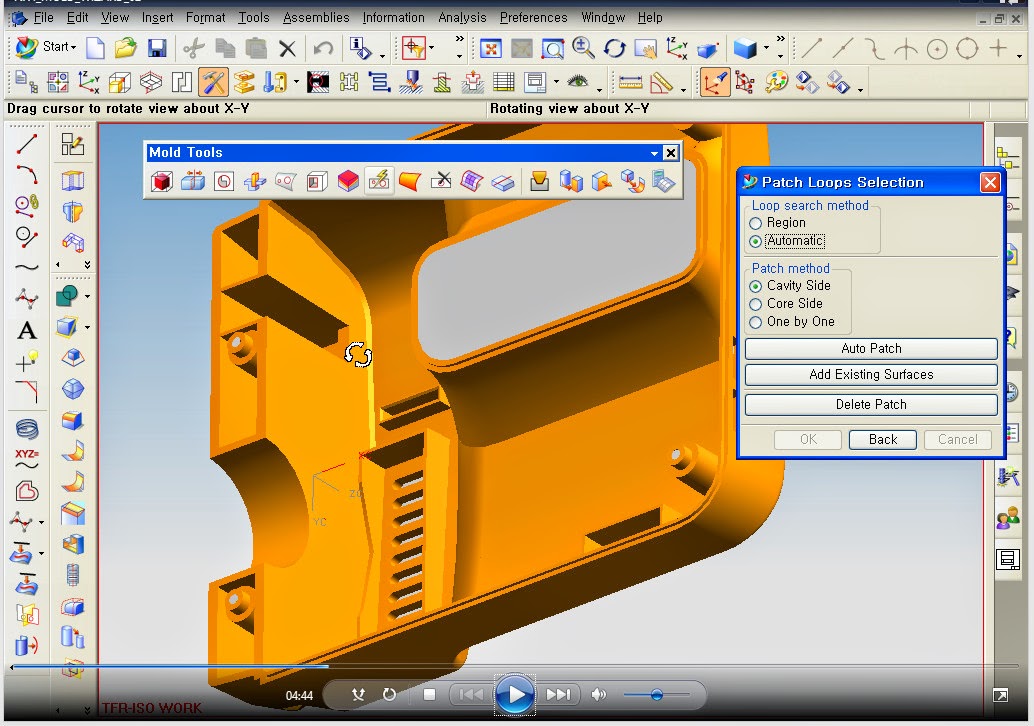
Task: Click the Auto Patch button
Action: 871,349
